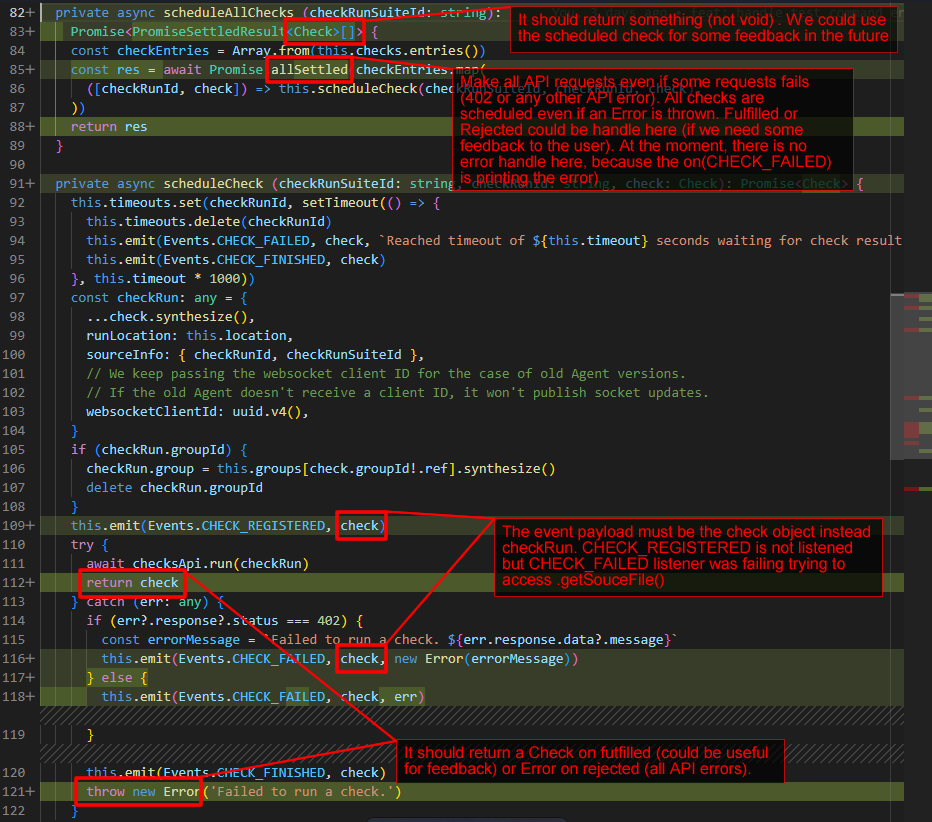
Task: Click the 'const res' declaration on line 85
Action: tap(105, 70)
